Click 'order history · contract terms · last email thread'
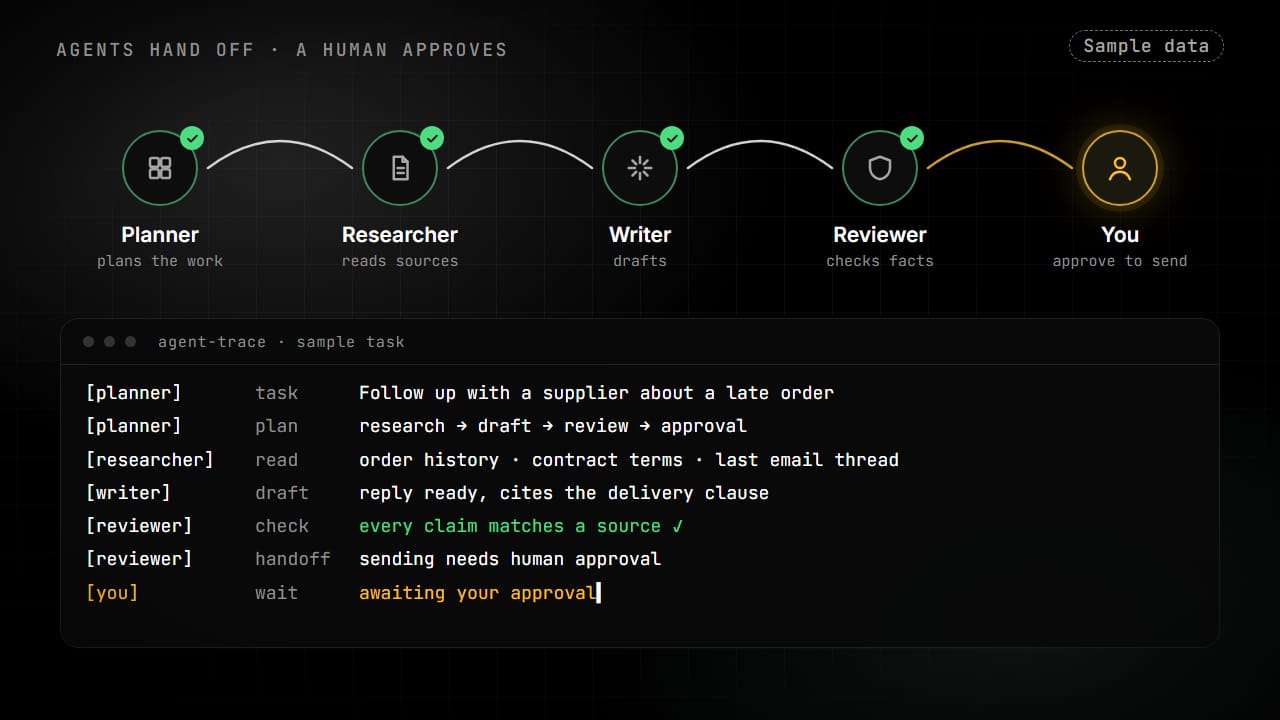The width and height of the screenshot is (1280, 720). (x=629, y=460)
